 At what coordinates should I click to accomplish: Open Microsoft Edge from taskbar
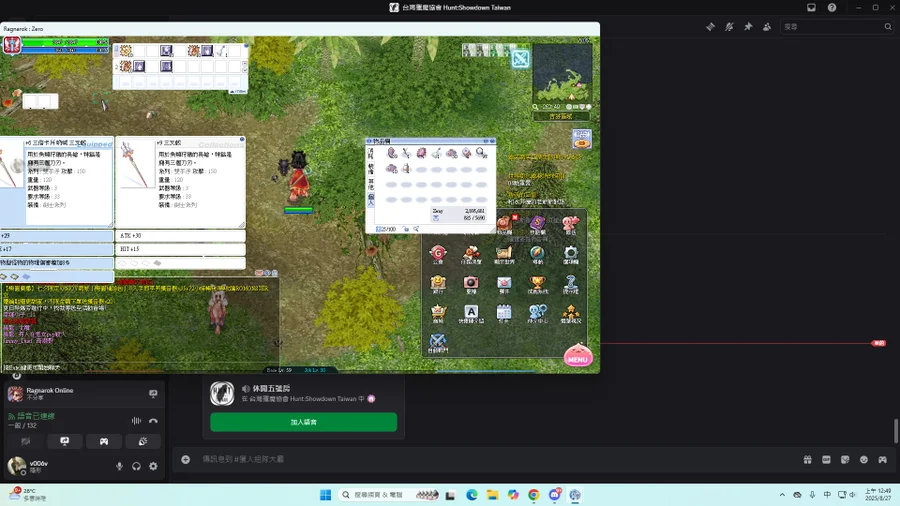point(472,495)
